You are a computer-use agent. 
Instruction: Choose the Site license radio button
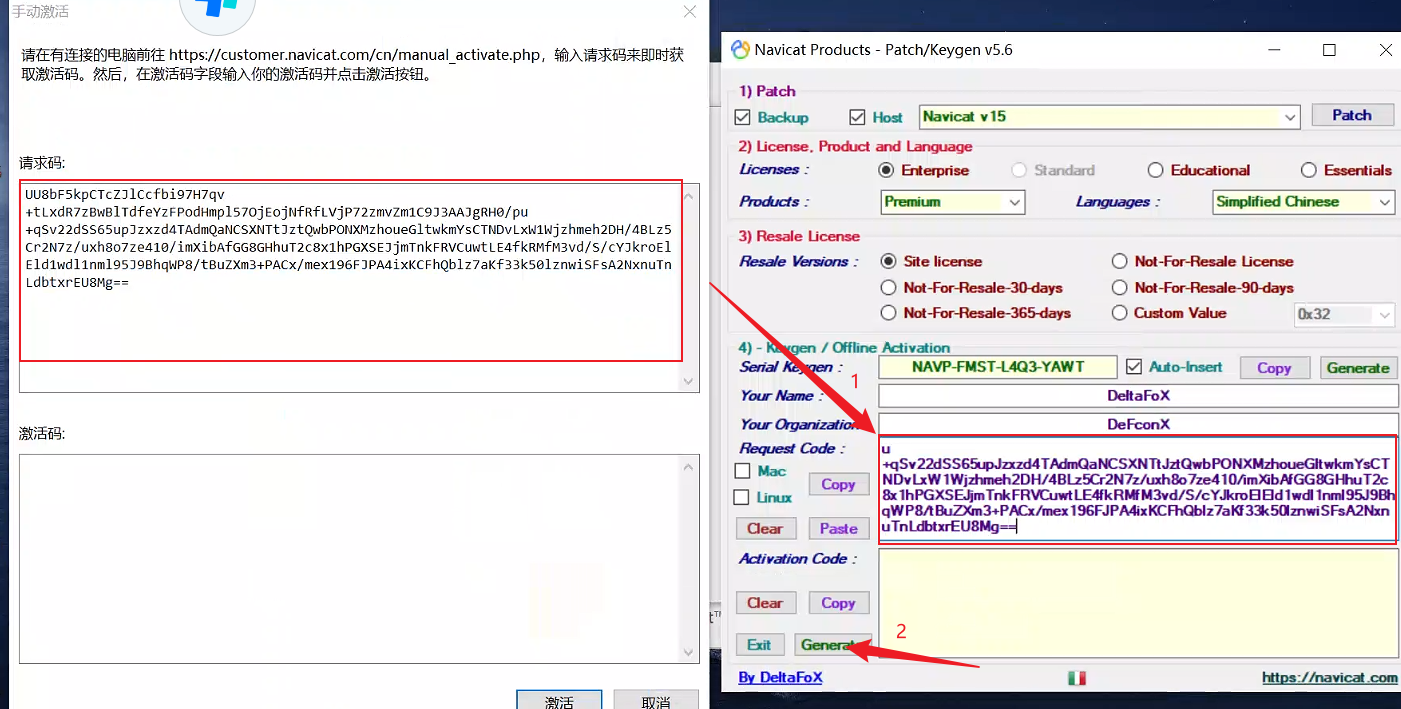(x=888, y=261)
